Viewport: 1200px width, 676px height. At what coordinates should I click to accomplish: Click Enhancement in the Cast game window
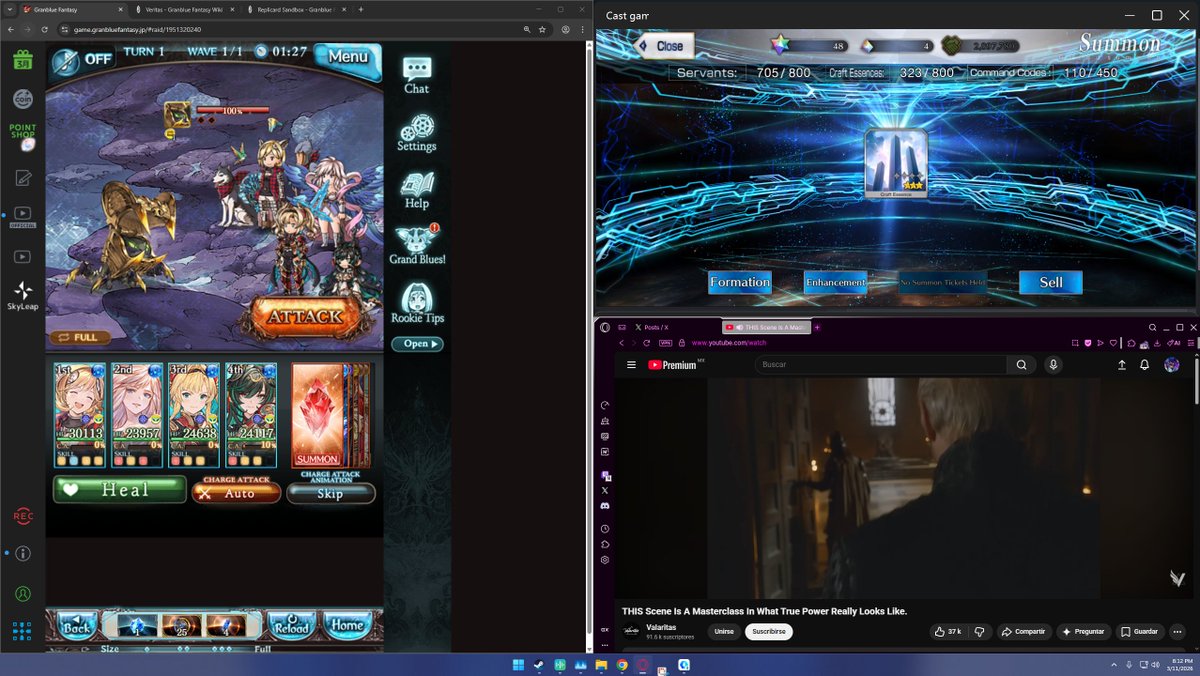tap(836, 282)
